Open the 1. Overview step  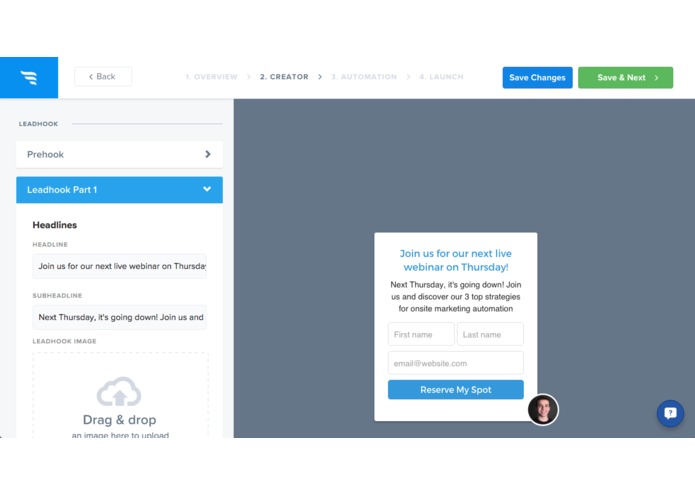tap(211, 77)
